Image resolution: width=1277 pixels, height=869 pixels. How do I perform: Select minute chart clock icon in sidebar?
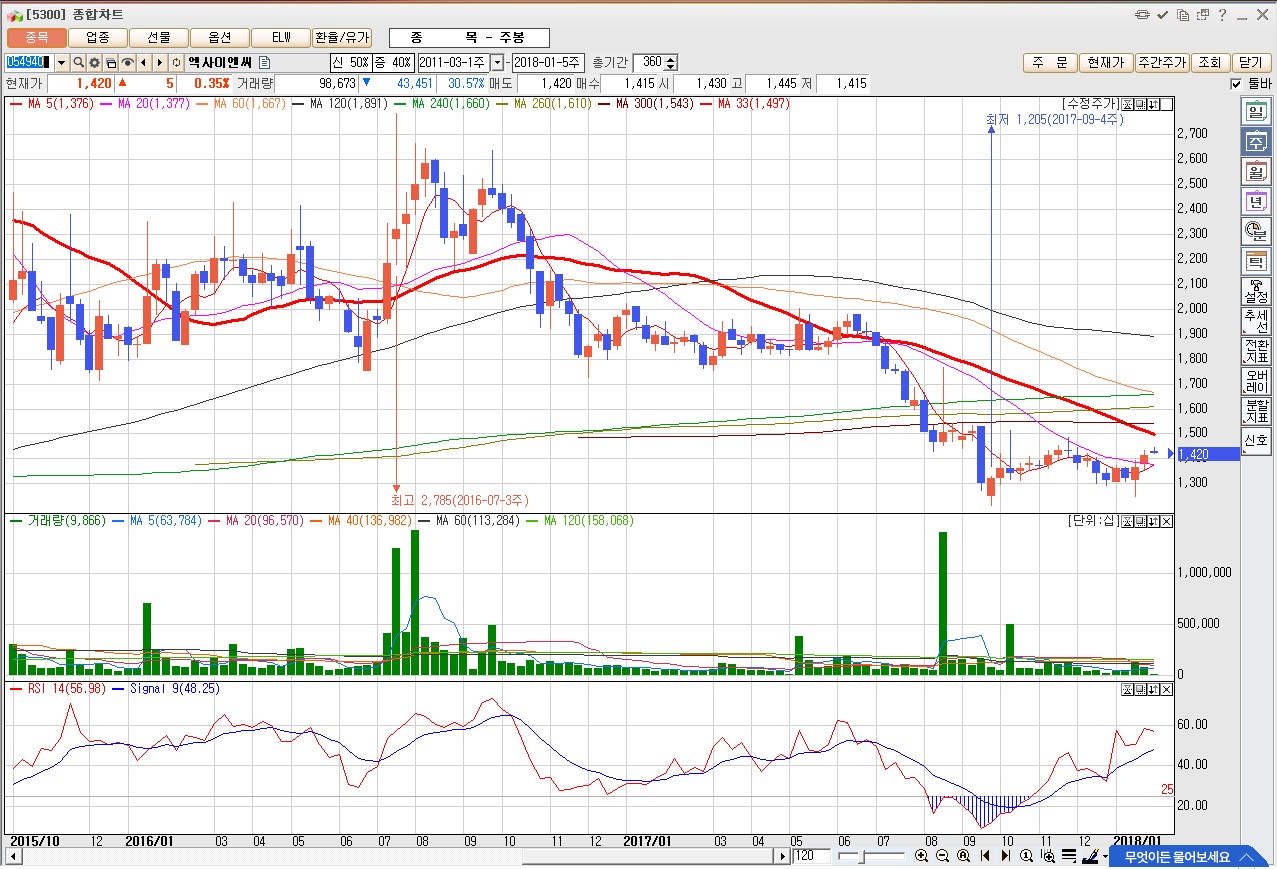pos(1255,231)
